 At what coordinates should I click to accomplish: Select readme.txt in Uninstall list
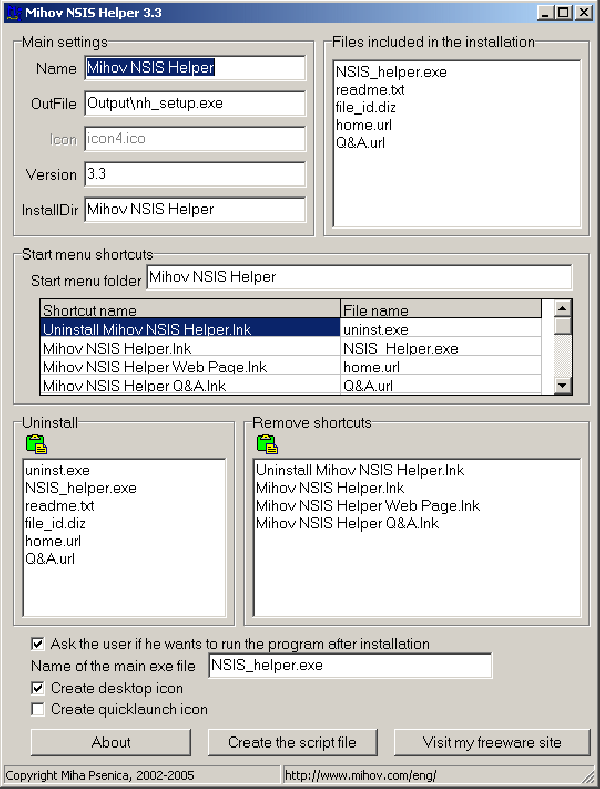[x=59, y=506]
